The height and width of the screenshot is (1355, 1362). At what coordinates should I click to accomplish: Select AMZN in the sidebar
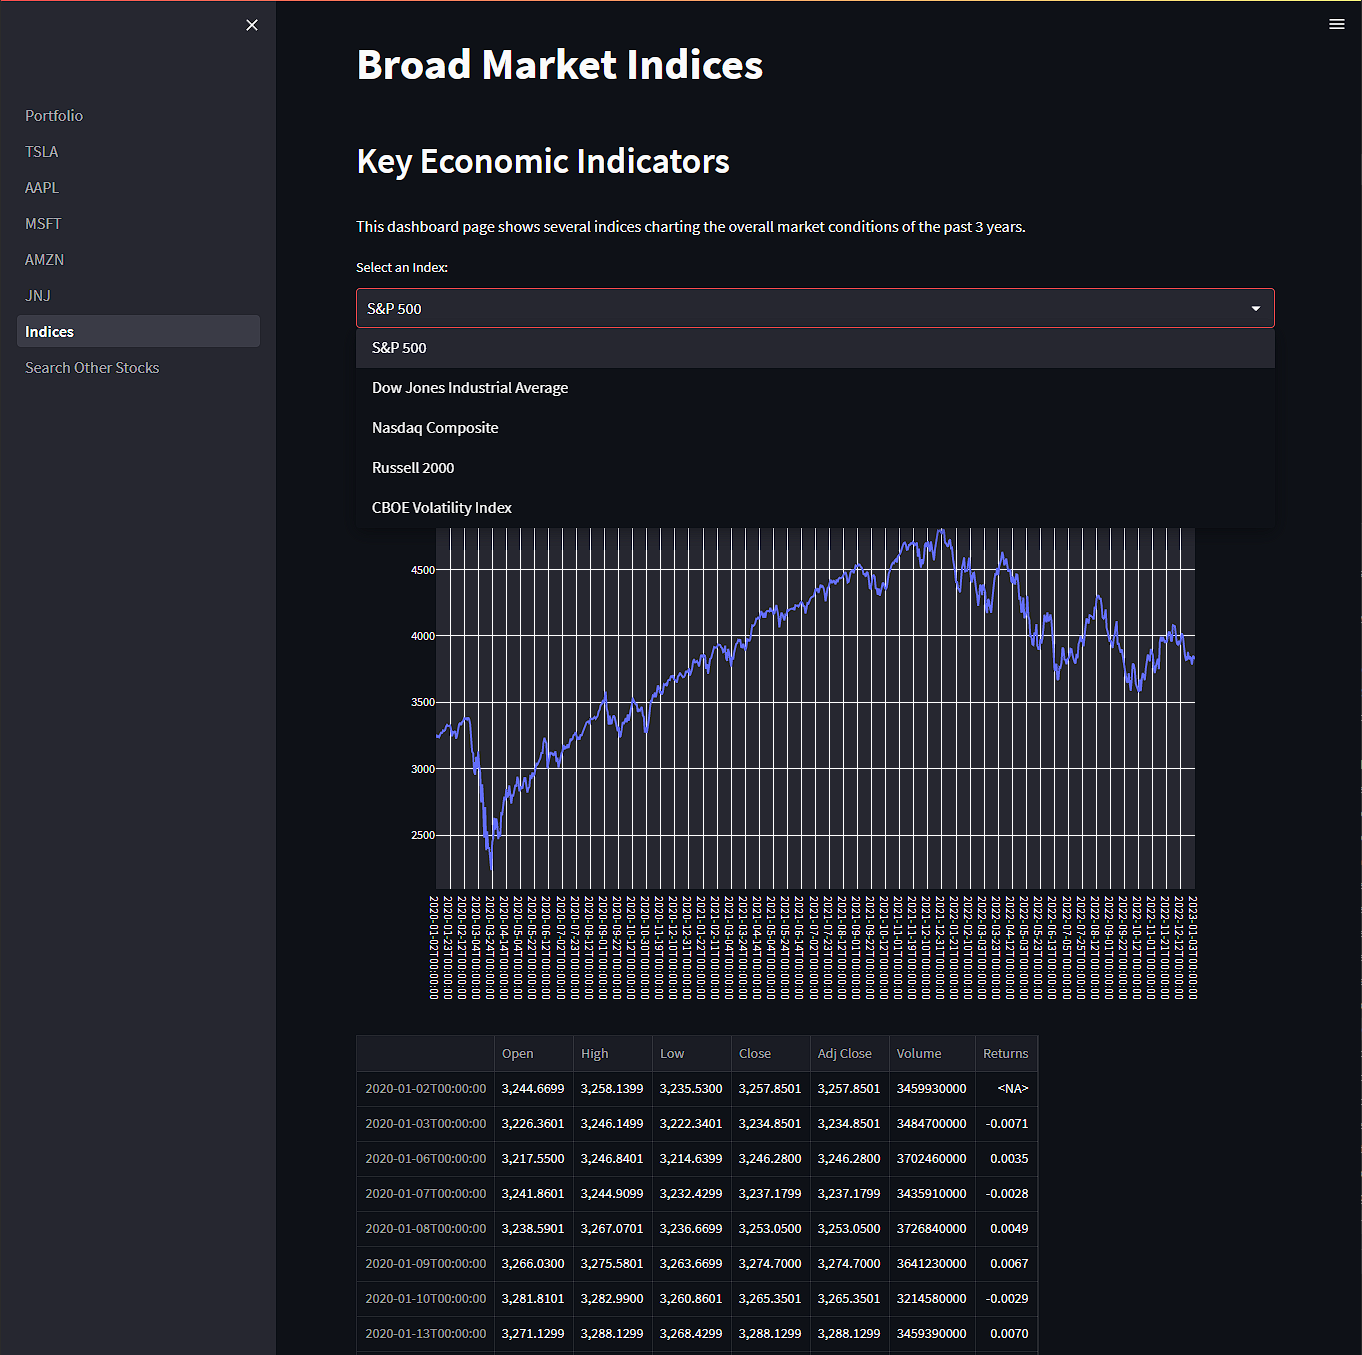pos(44,259)
